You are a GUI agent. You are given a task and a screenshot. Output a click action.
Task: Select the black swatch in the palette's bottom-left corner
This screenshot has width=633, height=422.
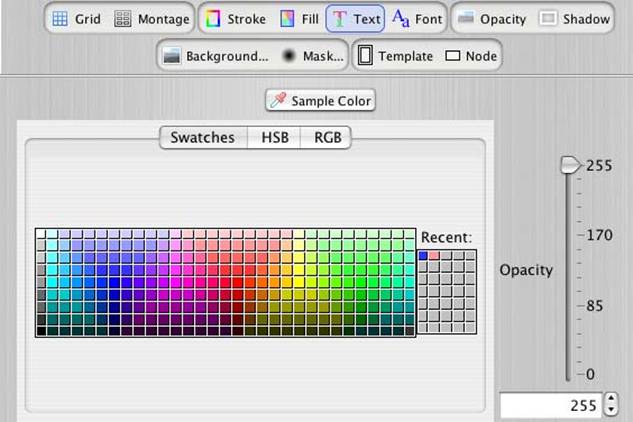pyautogui.click(x=41, y=331)
